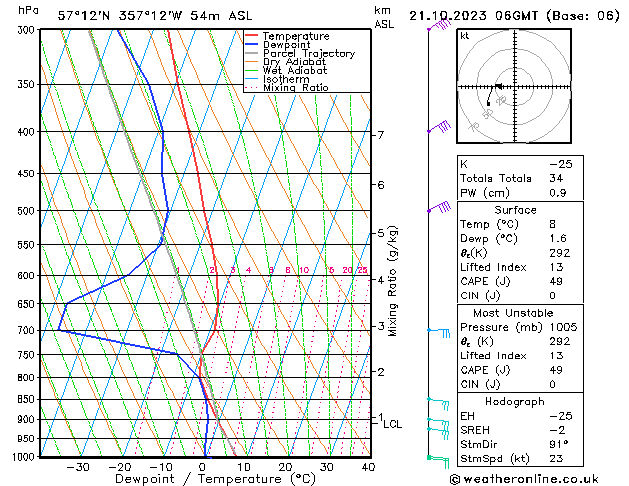
Task: Select the hodograph wind plot
Action: coord(514,86)
